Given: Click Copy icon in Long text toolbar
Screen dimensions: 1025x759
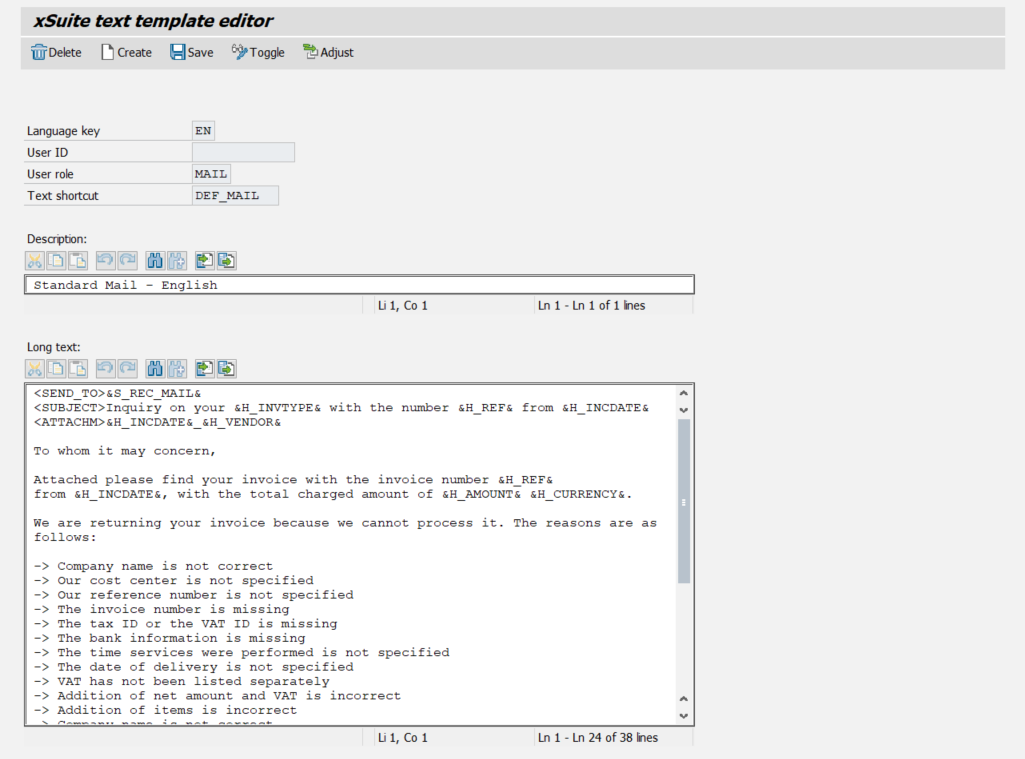Looking at the screenshot, I should 56,369.
